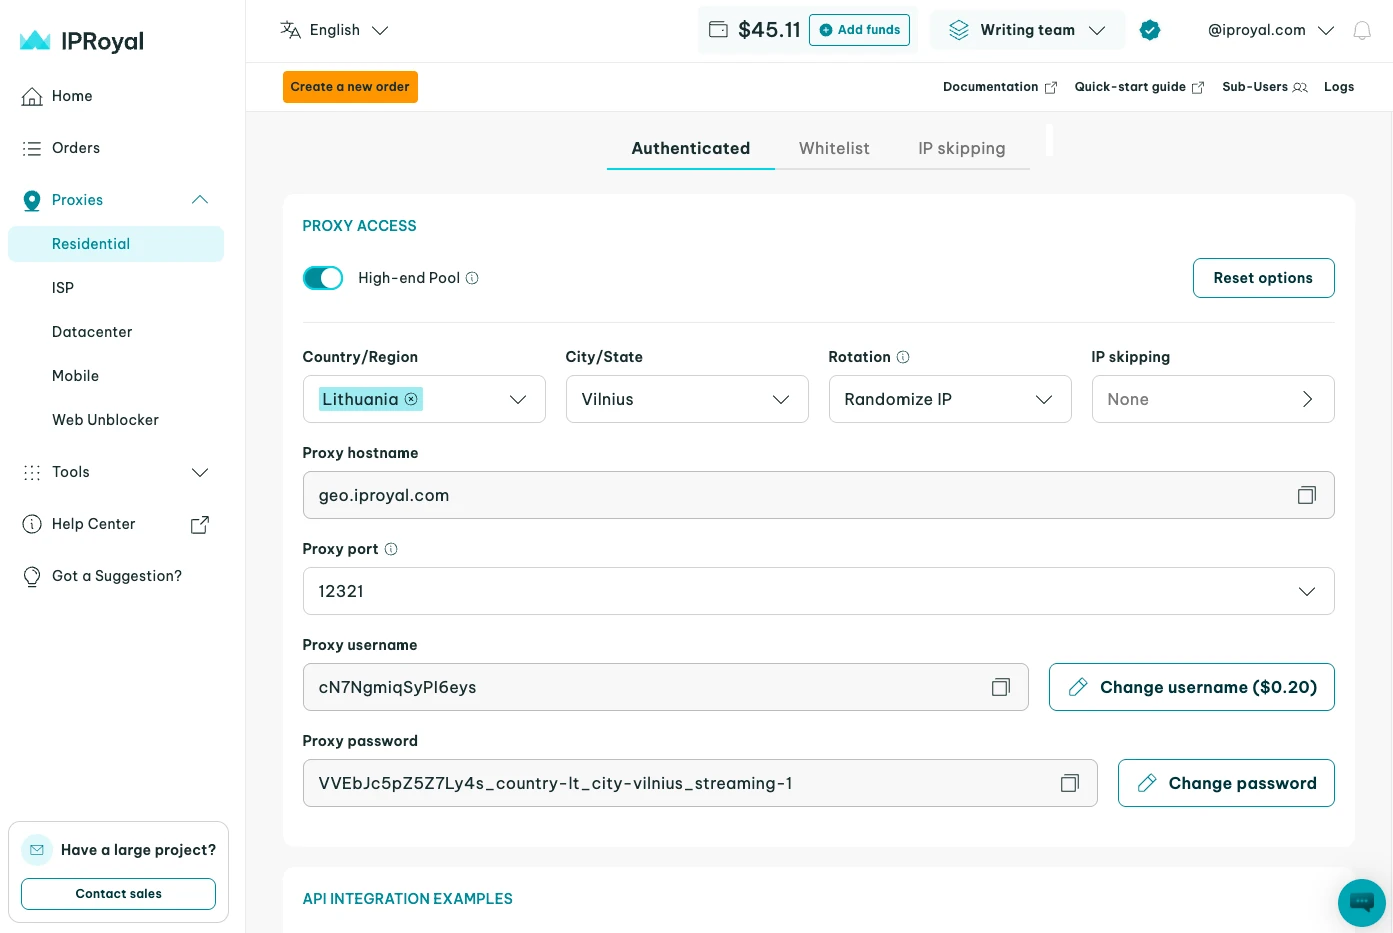
Task: Click the verified badge next to account
Action: click(x=1150, y=30)
